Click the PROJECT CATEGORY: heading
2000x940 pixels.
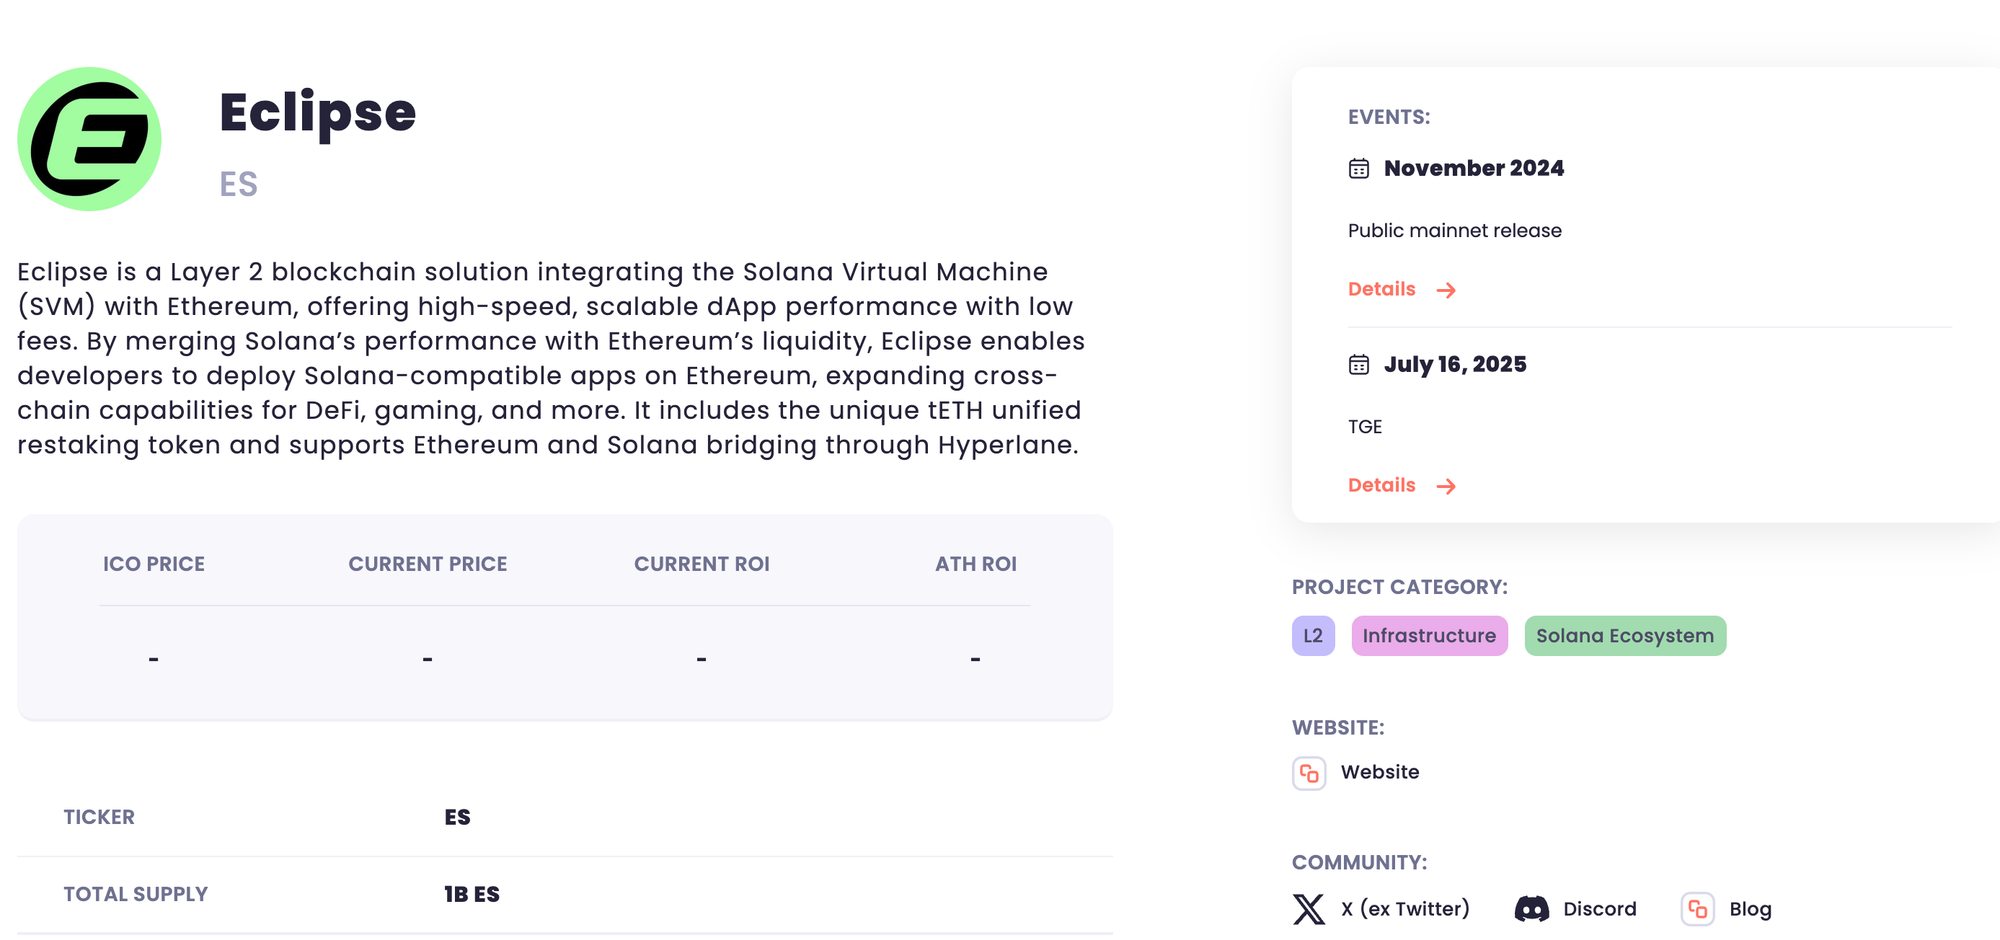pos(1400,587)
